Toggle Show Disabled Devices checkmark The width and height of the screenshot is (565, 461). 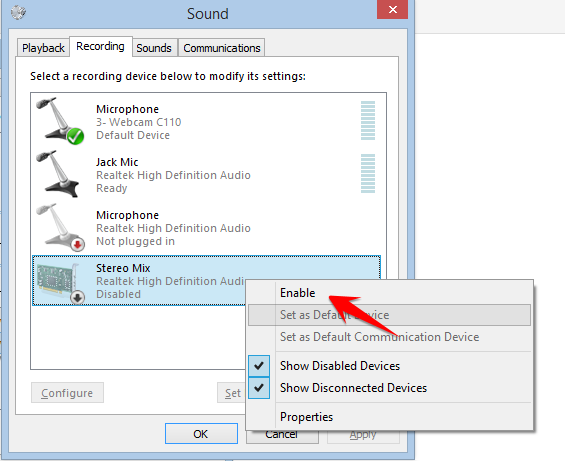pos(259,366)
